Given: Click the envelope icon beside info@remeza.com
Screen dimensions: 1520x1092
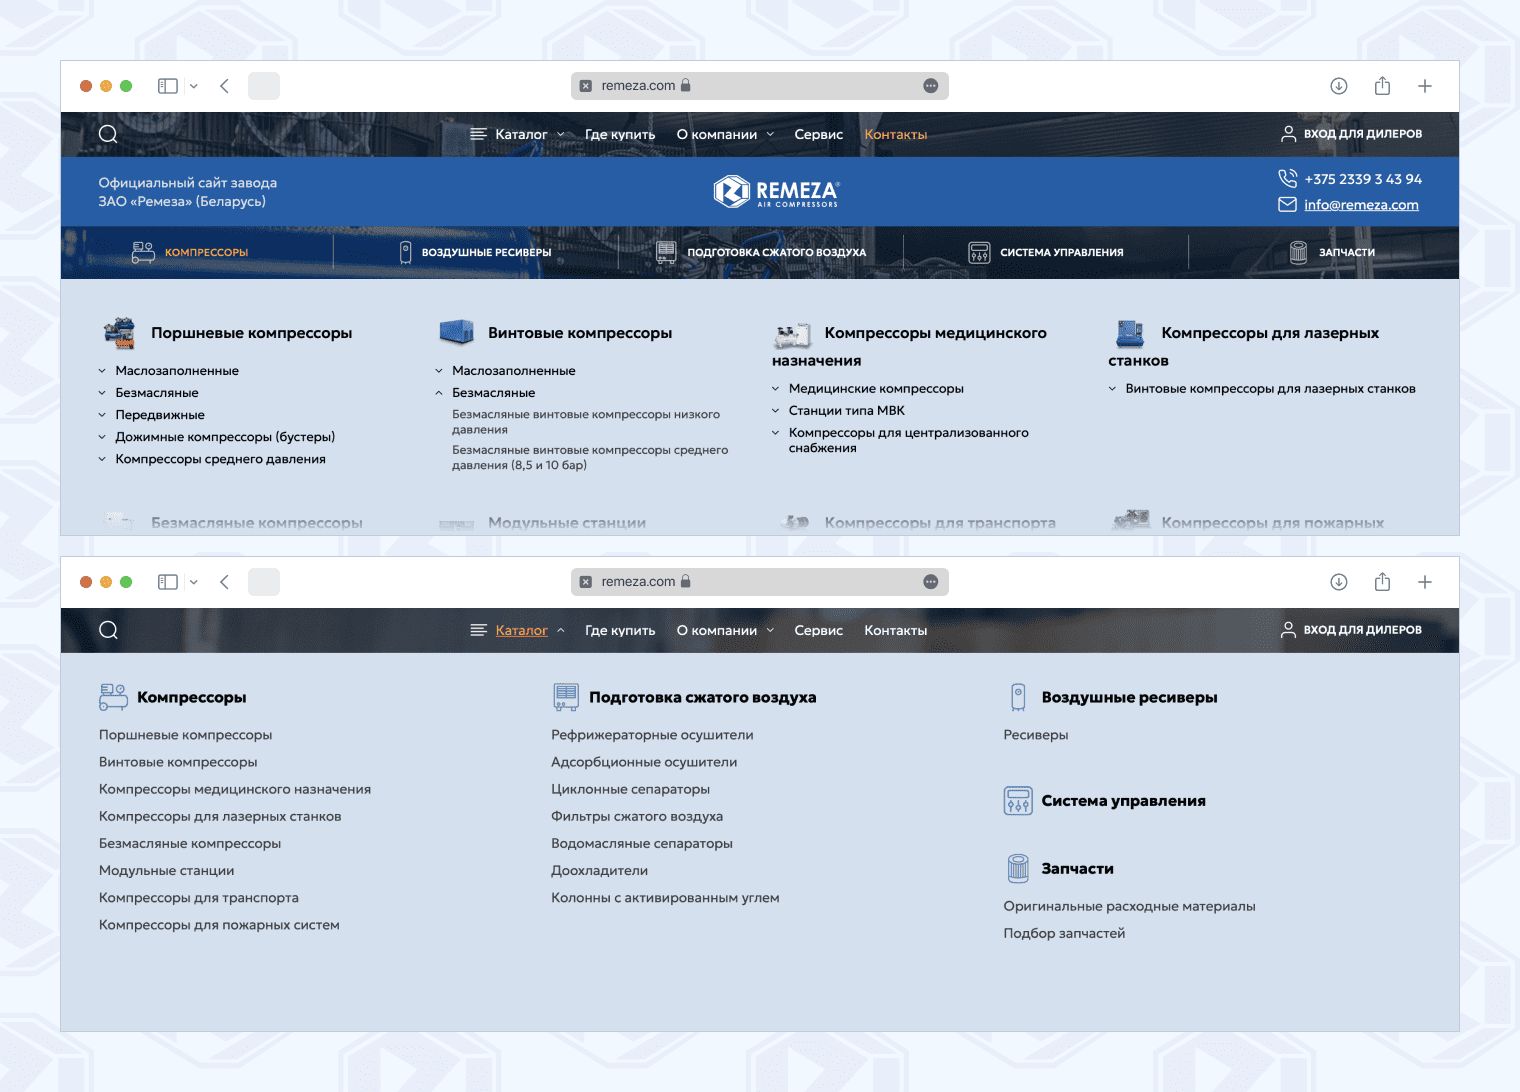Looking at the screenshot, I should pos(1287,205).
